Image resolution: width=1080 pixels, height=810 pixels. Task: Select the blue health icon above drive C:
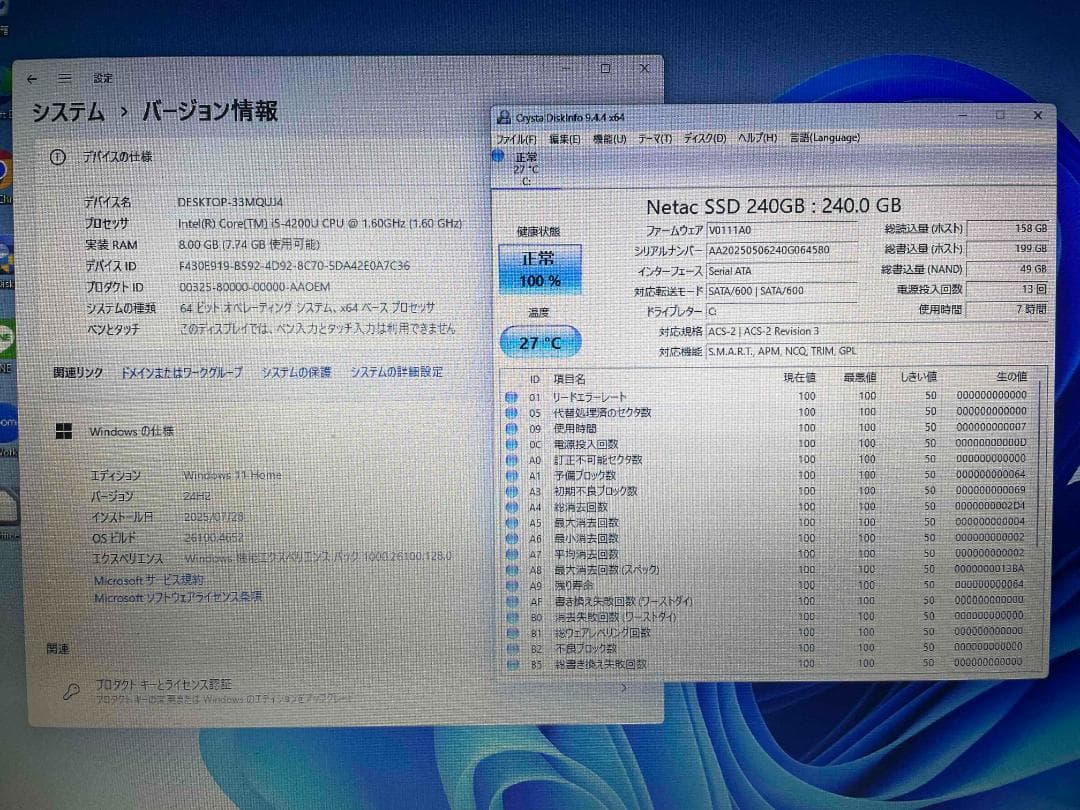[x=498, y=157]
